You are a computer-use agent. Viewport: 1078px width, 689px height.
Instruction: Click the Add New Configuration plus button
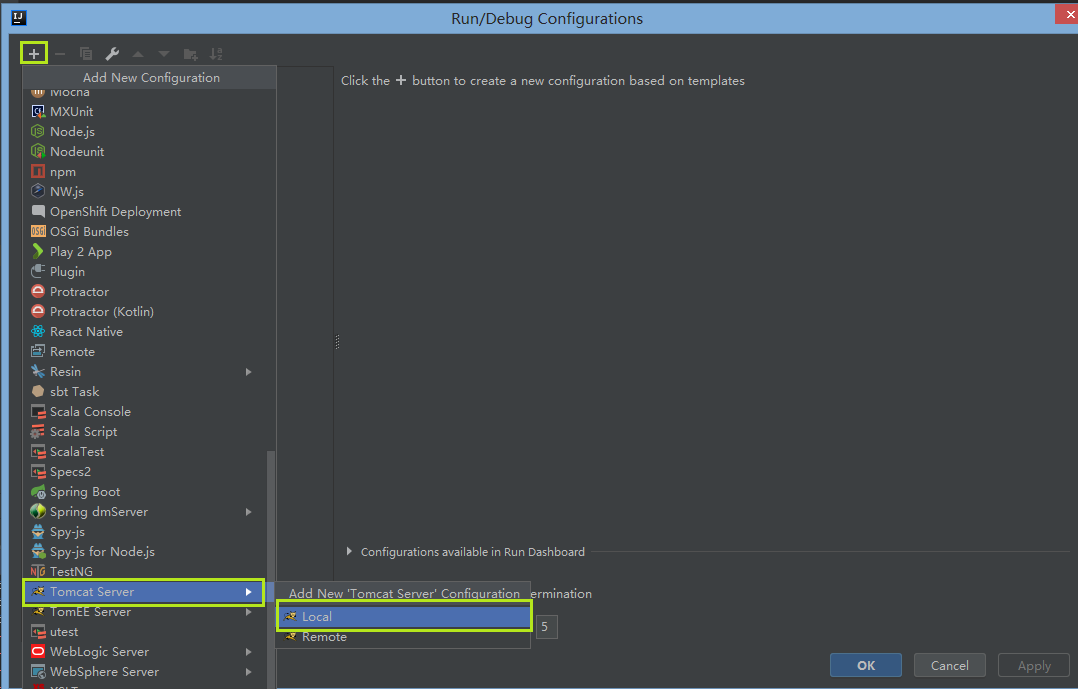pos(34,54)
